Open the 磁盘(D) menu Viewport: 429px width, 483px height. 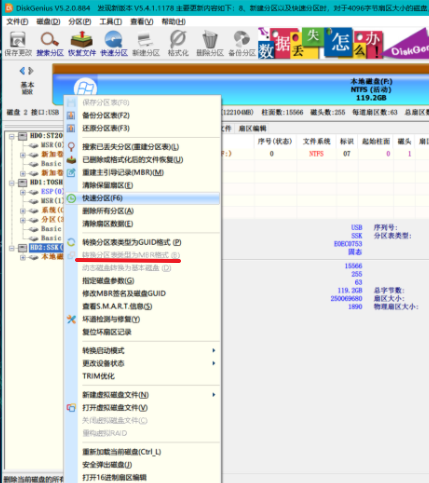pyautogui.click(x=48, y=22)
